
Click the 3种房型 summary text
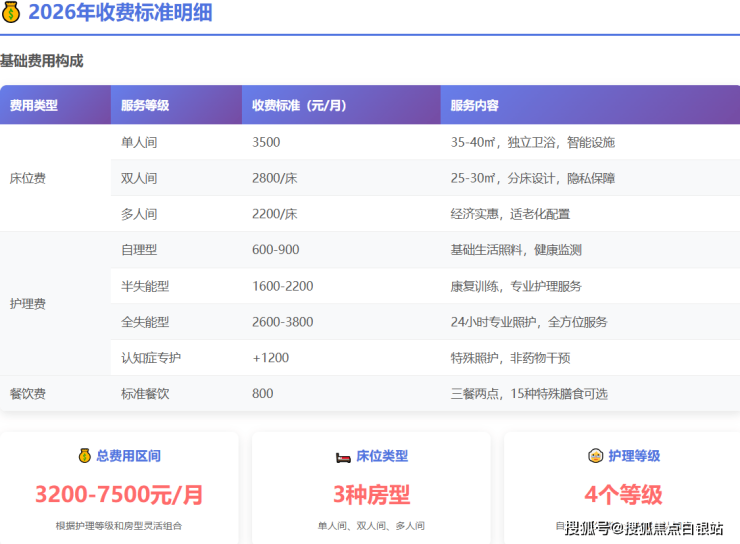click(371, 494)
